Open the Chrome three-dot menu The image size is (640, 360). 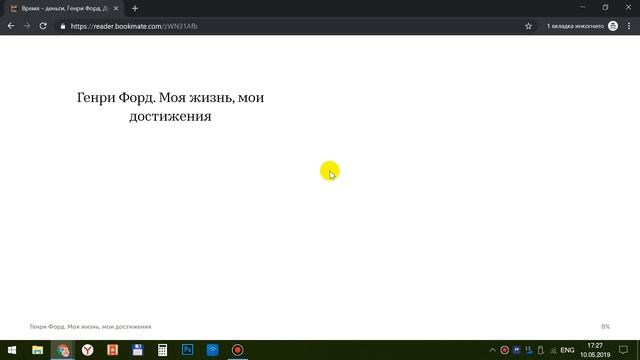[x=629, y=26]
